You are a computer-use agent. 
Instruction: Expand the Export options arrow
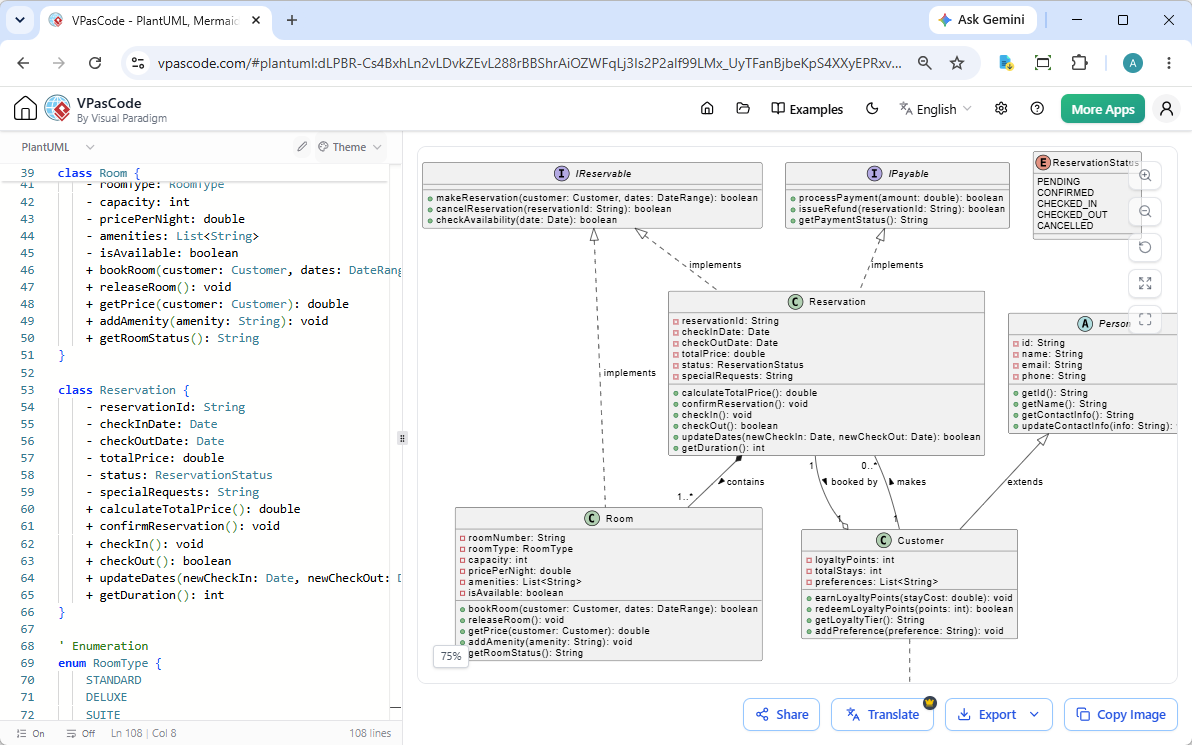tap(1034, 715)
